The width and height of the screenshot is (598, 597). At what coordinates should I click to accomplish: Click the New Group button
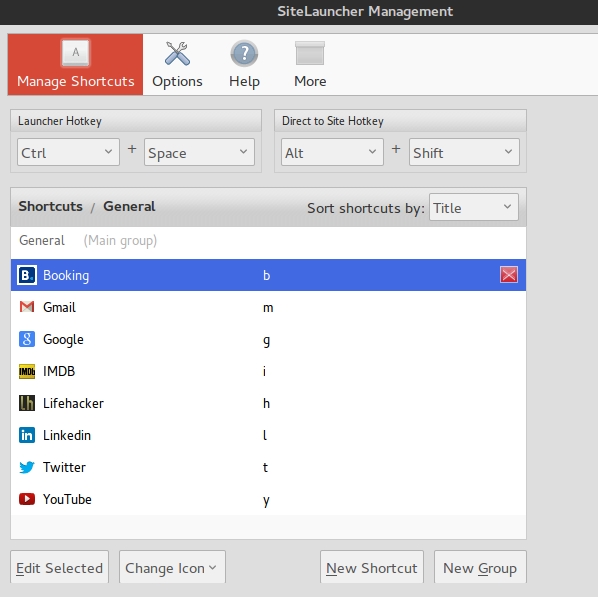pos(480,568)
